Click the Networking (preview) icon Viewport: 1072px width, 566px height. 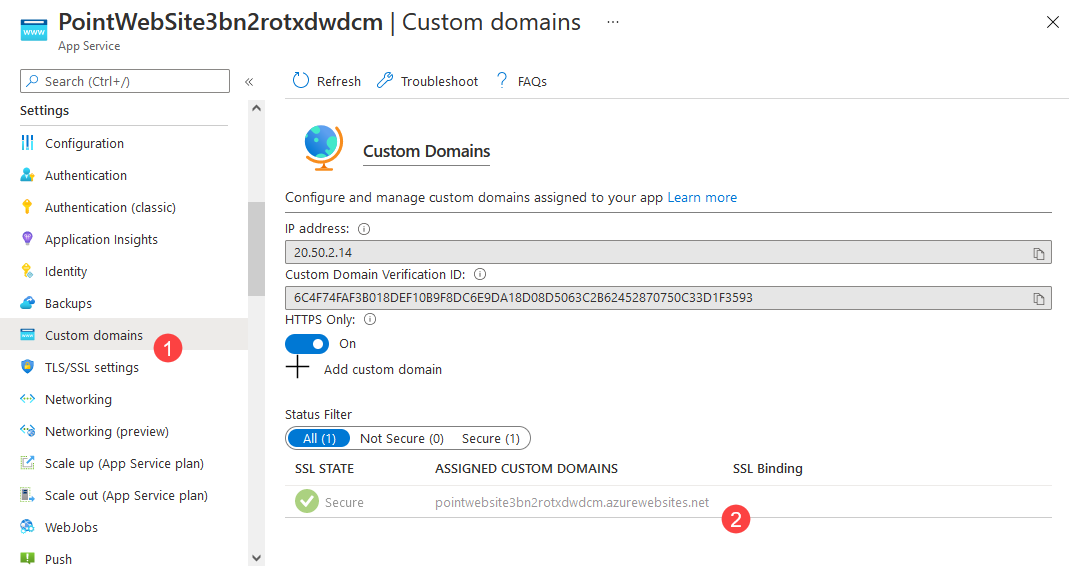pyautogui.click(x=27, y=431)
